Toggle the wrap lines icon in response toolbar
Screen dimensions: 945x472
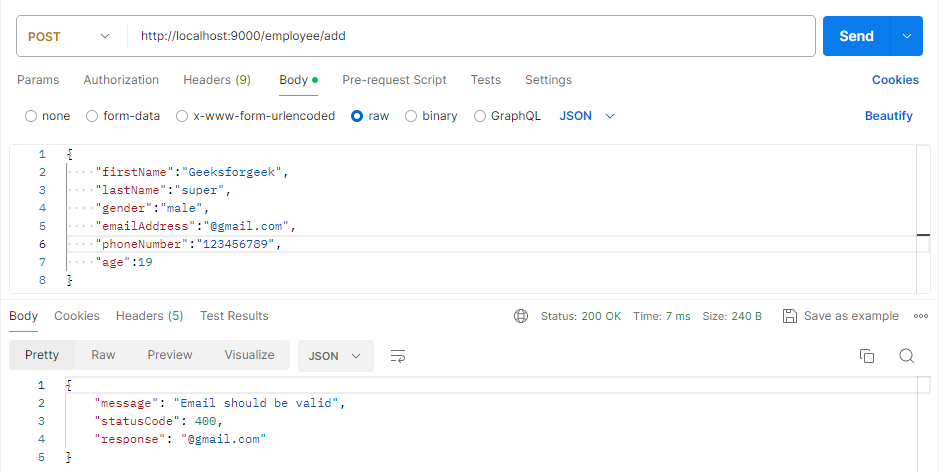[398, 356]
